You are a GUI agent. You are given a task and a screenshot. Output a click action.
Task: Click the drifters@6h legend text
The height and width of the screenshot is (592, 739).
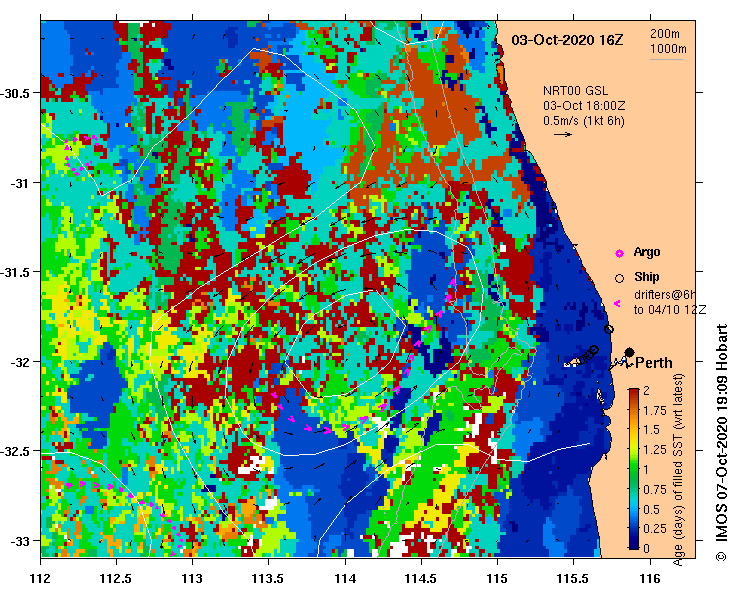coord(665,295)
